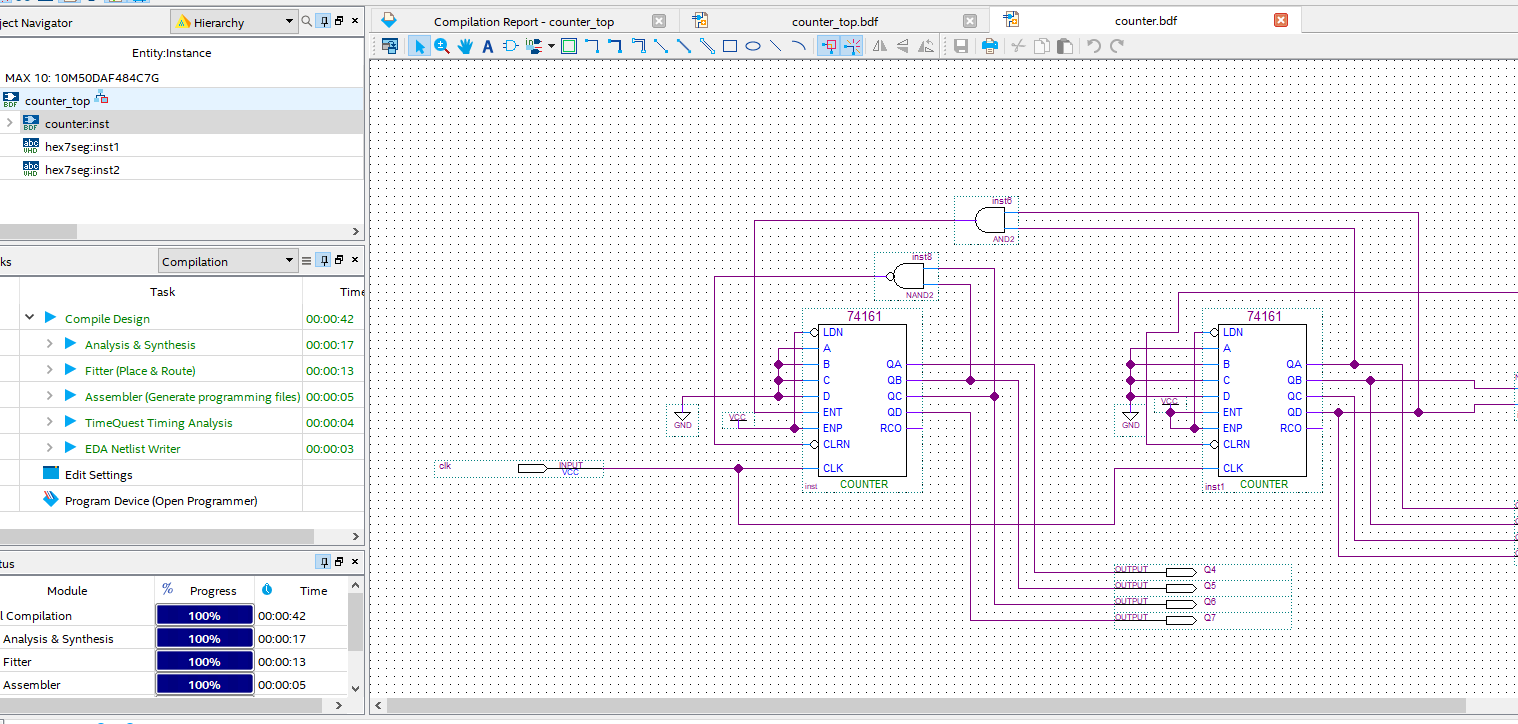Pick the Orthogonal Conduit tool
The height and width of the screenshot is (724, 1518).
[x=639, y=46]
